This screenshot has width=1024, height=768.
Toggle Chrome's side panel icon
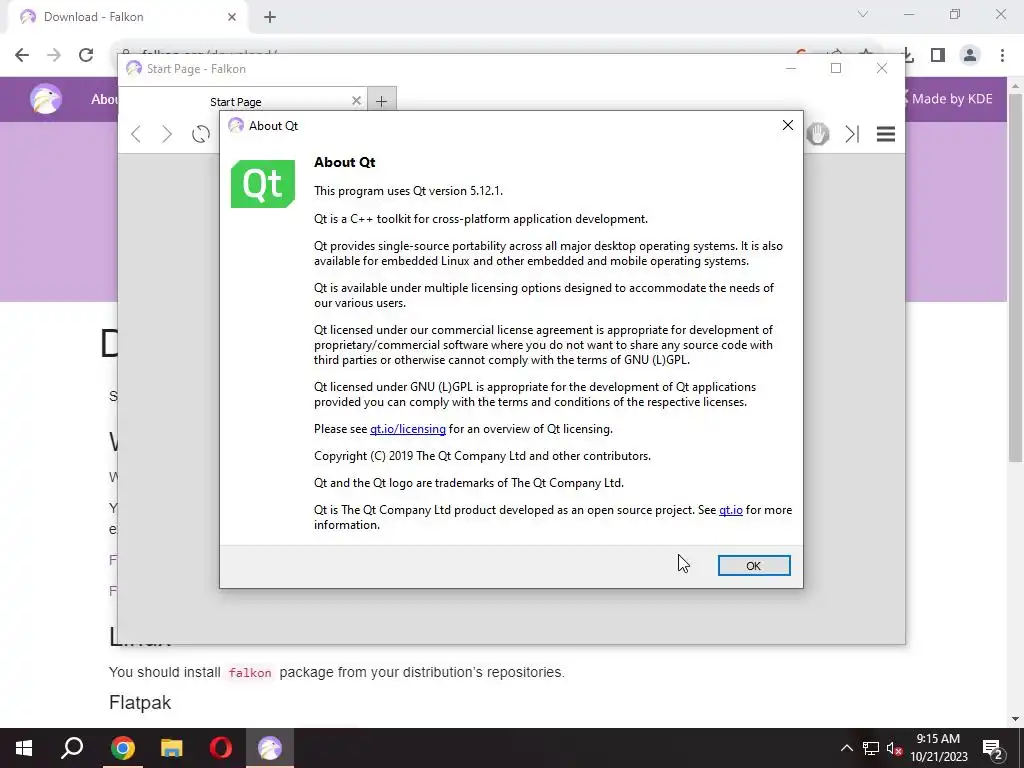click(x=938, y=55)
